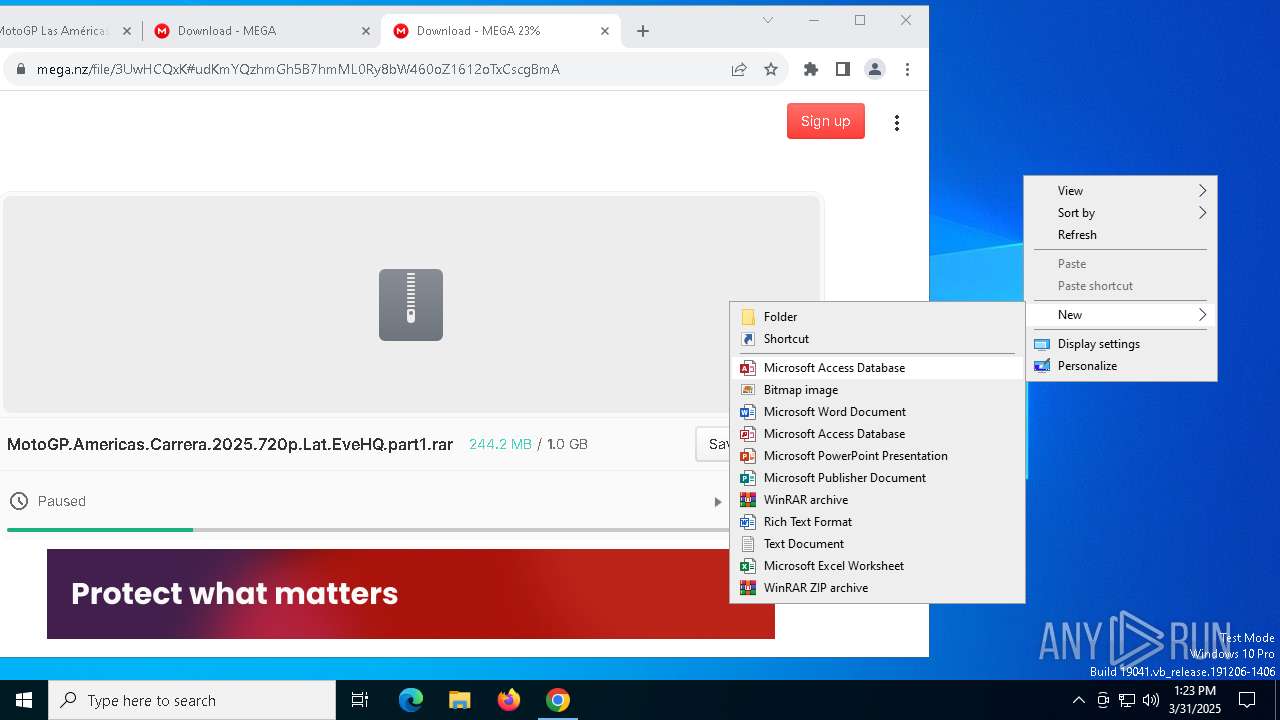
Task: Open Display settings from context menu
Action: point(1120,344)
